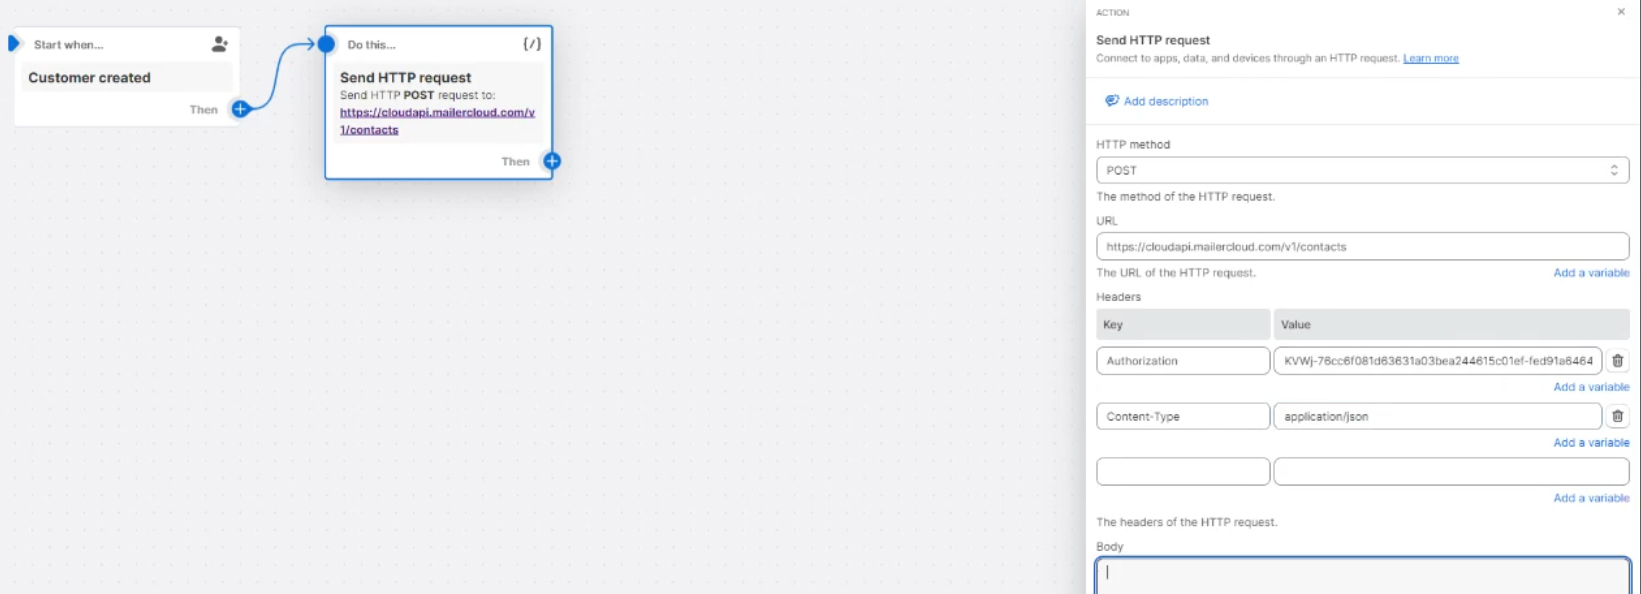This screenshot has width=1641, height=594.
Task: Click Add a variable under Content-Type header
Action: [x=1590, y=442]
